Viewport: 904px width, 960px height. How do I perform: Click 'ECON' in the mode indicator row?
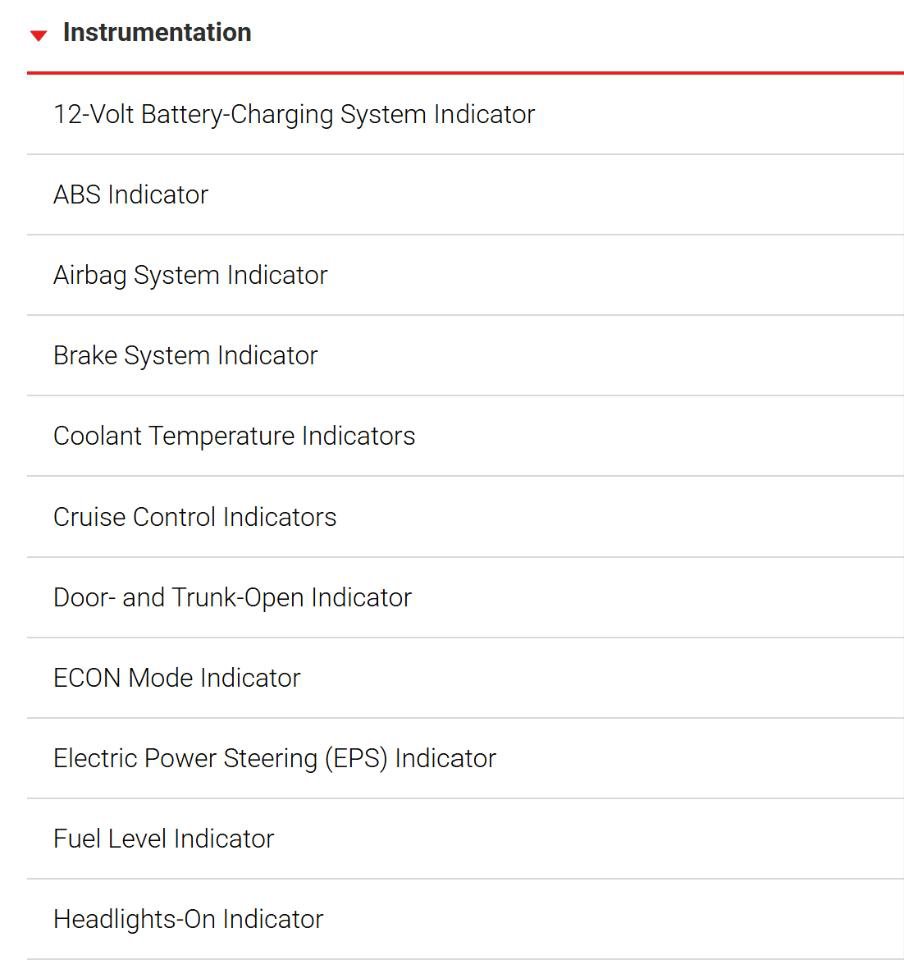(87, 678)
